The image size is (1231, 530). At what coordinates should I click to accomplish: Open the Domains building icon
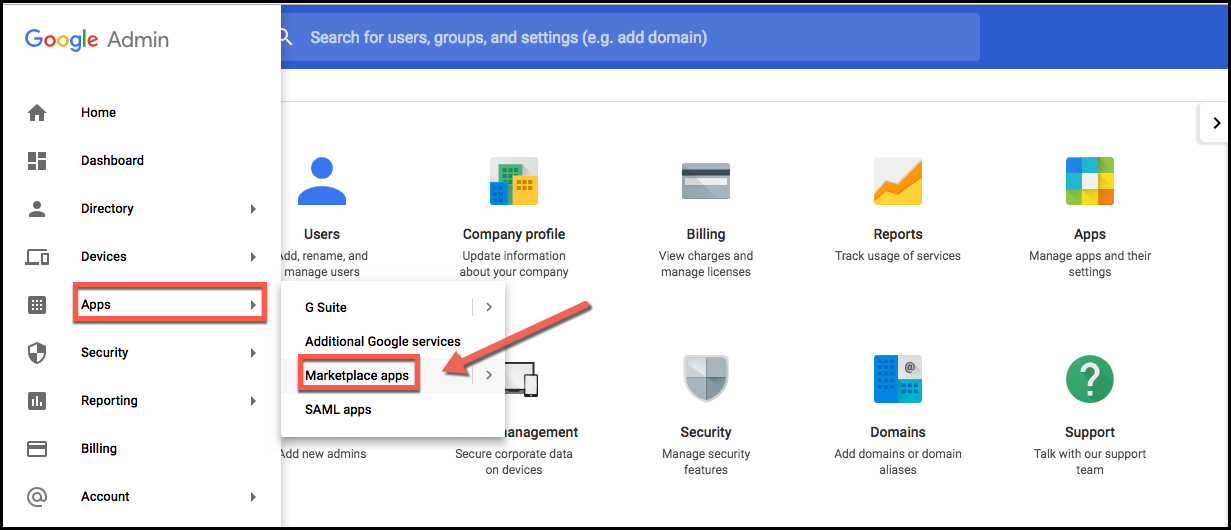[x=898, y=378]
